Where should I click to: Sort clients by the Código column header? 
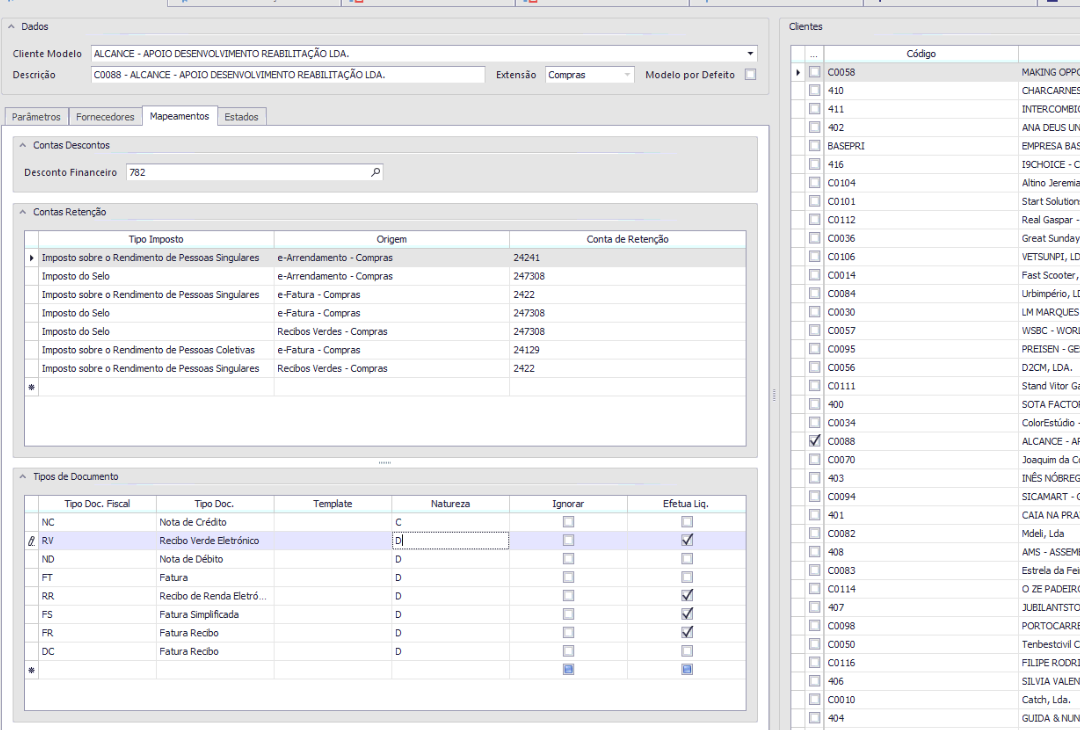point(920,54)
